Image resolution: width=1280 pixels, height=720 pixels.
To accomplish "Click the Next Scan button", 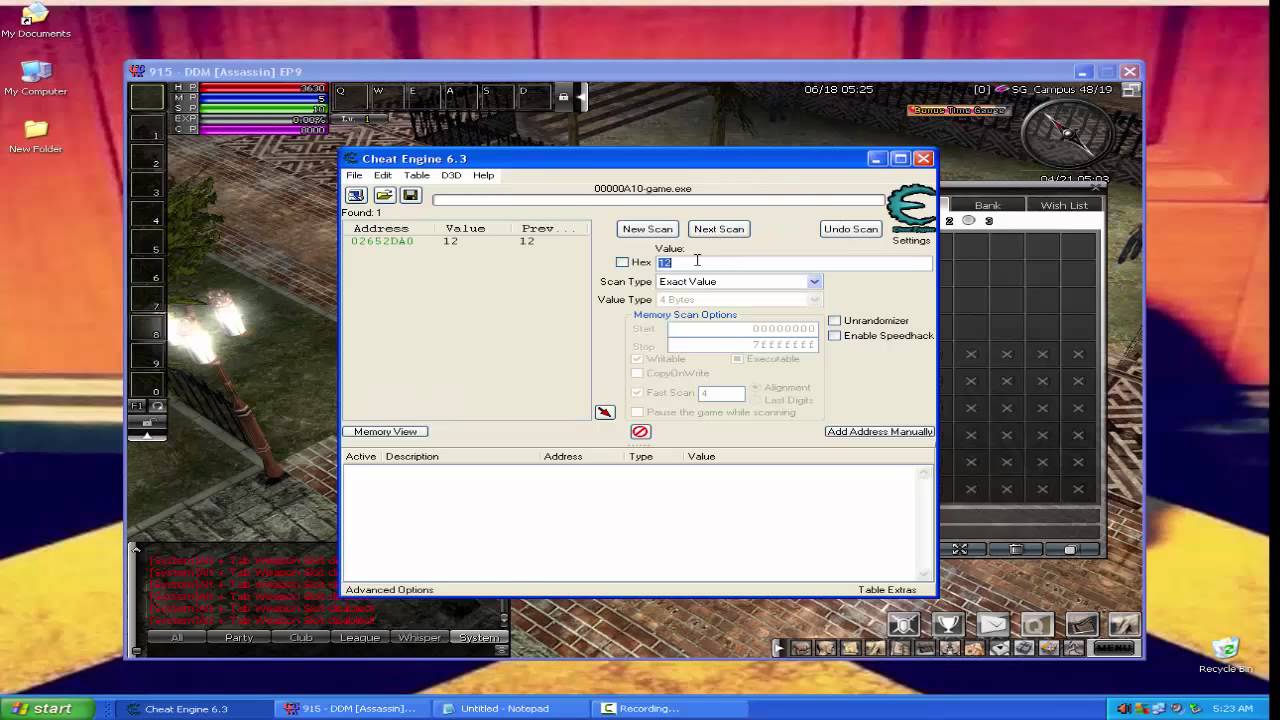I will (719, 229).
